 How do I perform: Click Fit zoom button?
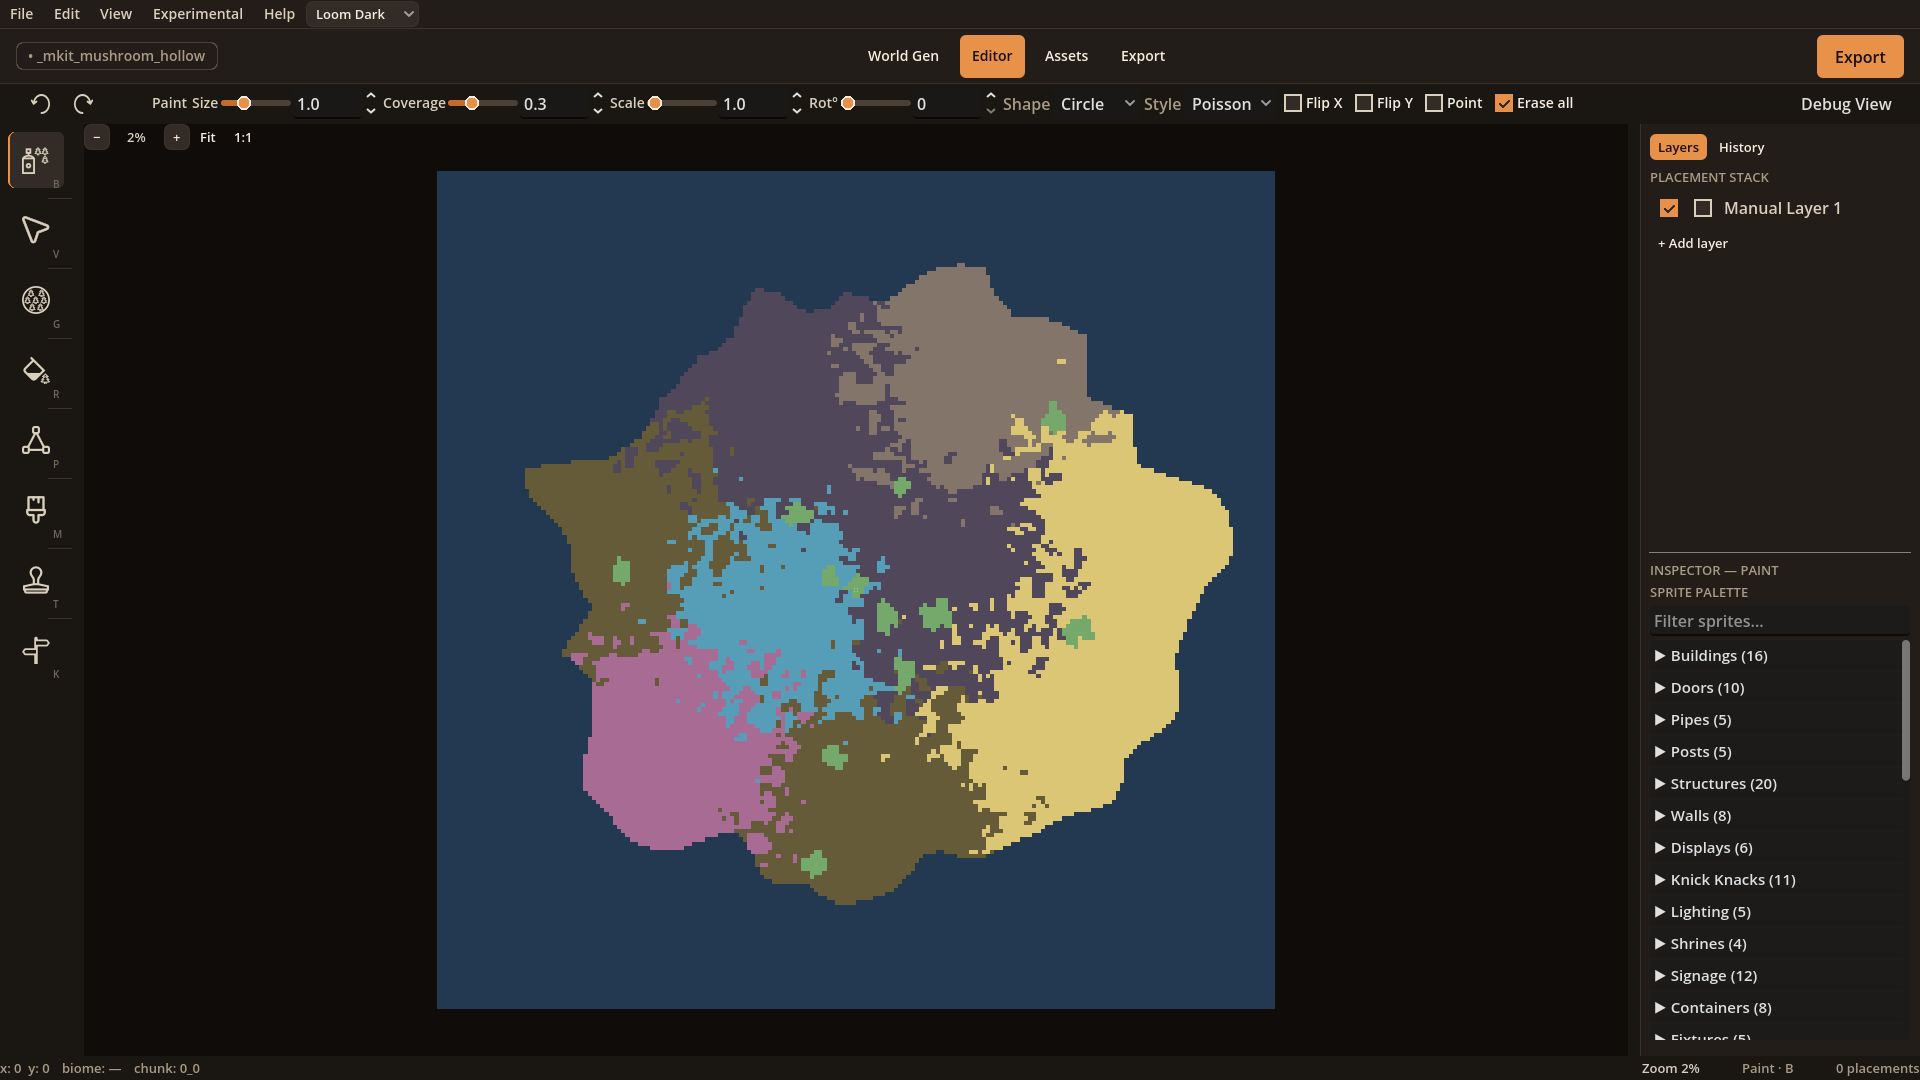pyautogui.click(x=208, y=137)
